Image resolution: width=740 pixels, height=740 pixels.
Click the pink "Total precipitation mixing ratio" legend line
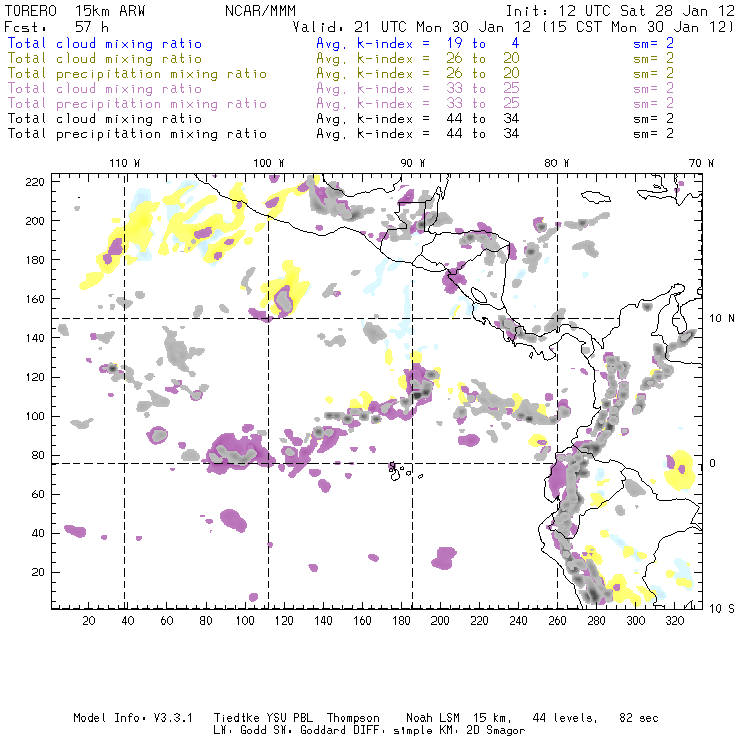pos(137,104)
